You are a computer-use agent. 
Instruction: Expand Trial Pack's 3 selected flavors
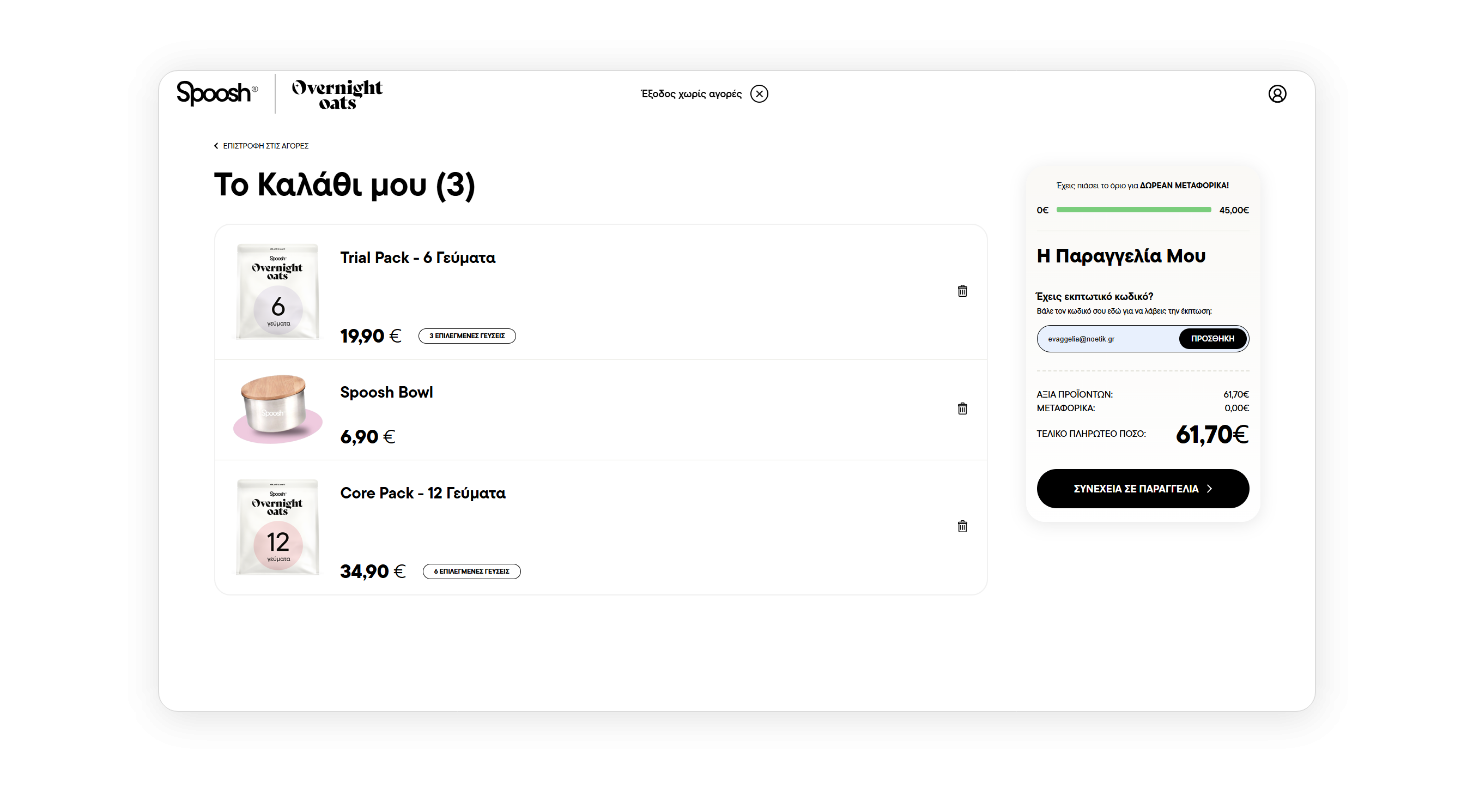467,336
